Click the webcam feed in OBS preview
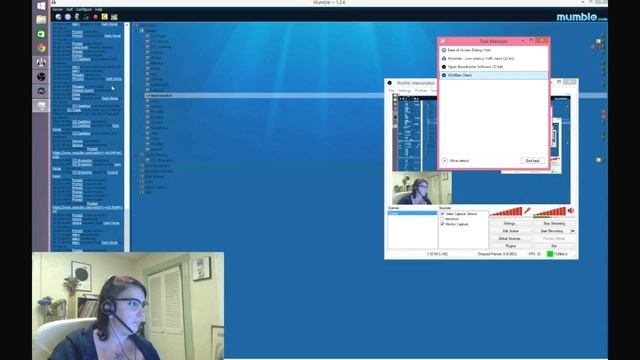Viewport: 640px width, 360px height. point(422,188)
